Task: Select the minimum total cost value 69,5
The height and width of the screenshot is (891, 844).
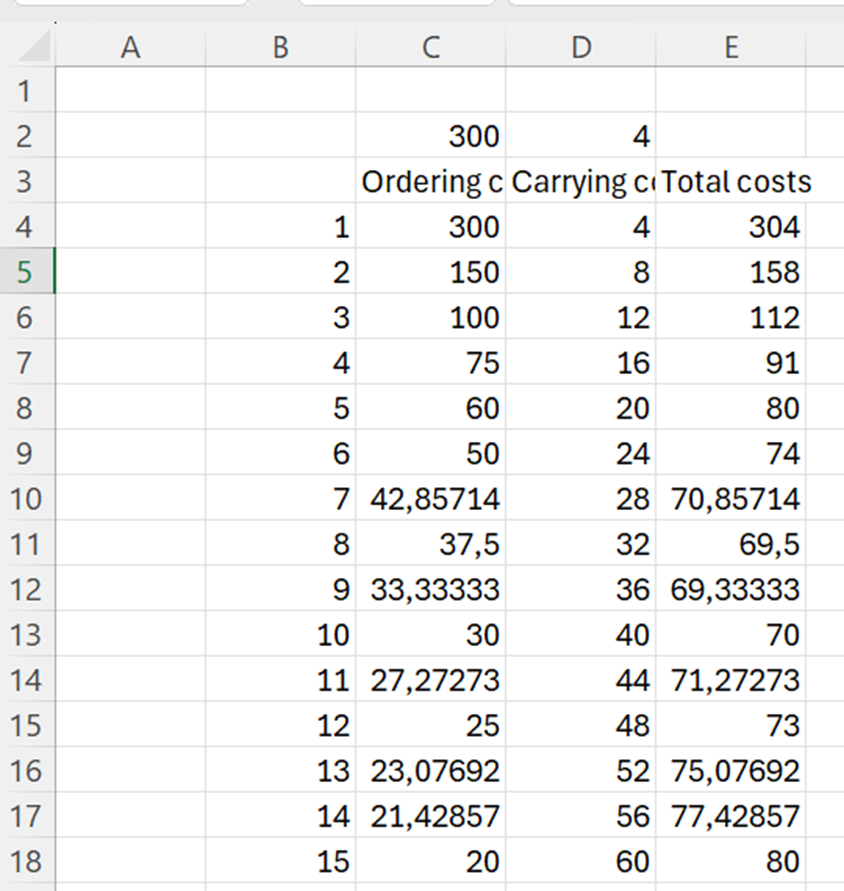Action: pos(731,544)
